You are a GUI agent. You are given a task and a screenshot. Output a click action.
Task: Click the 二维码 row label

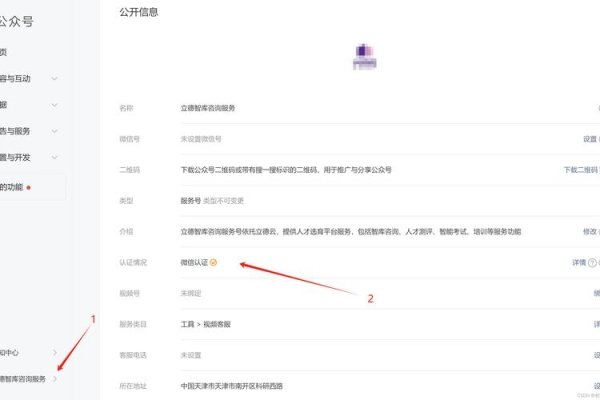pos(130,170)
